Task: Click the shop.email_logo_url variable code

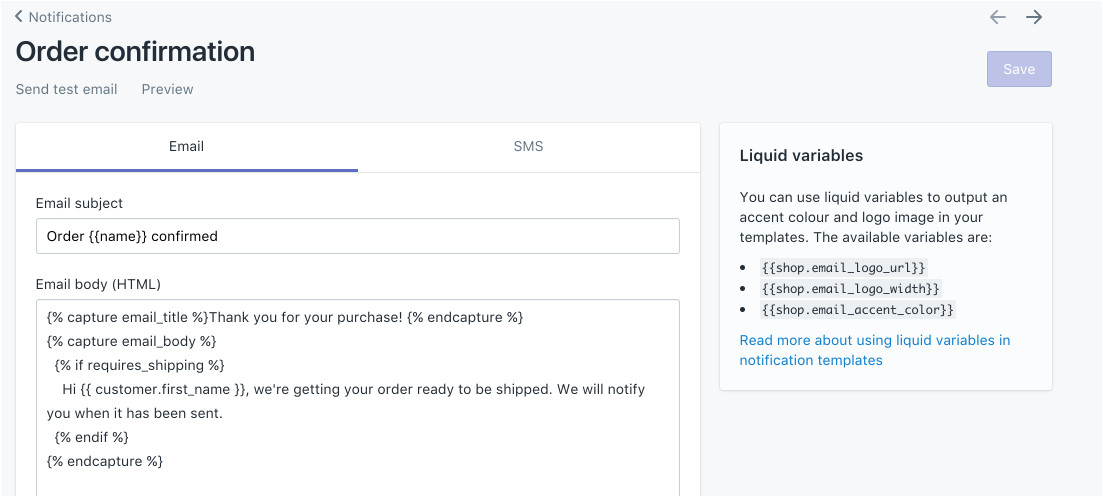Action: [843, 268]
